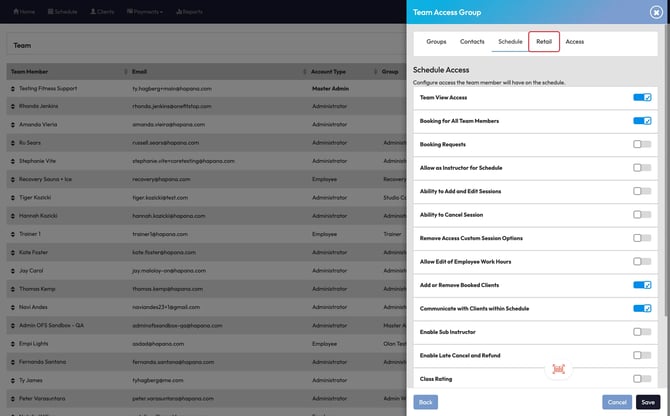The height and width of the screenshot is (416, 670).
Task: Disable the Team View Access toggle
Action: pos(641,97)
